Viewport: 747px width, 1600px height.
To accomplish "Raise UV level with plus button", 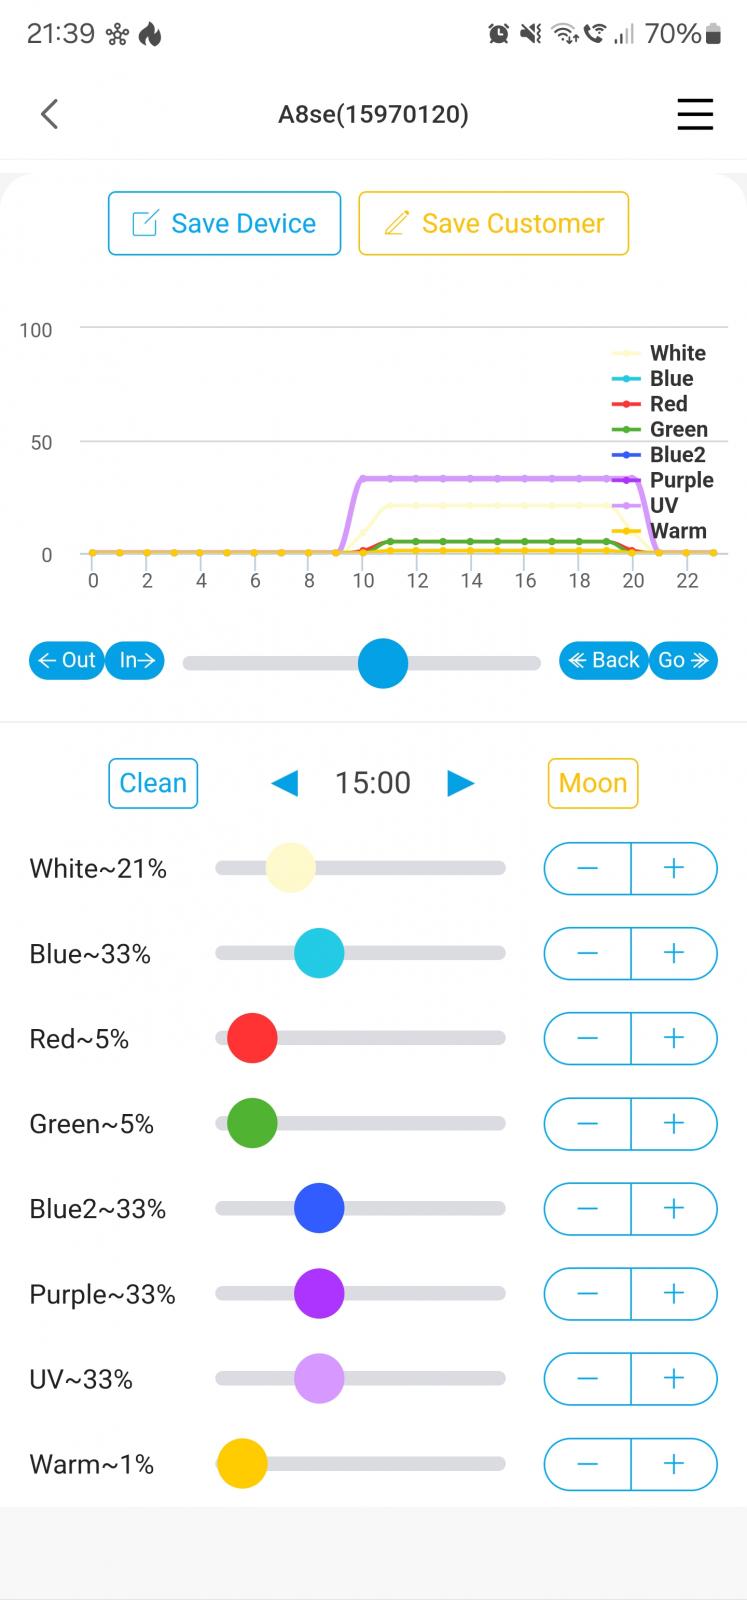I will coord(674,1379).
